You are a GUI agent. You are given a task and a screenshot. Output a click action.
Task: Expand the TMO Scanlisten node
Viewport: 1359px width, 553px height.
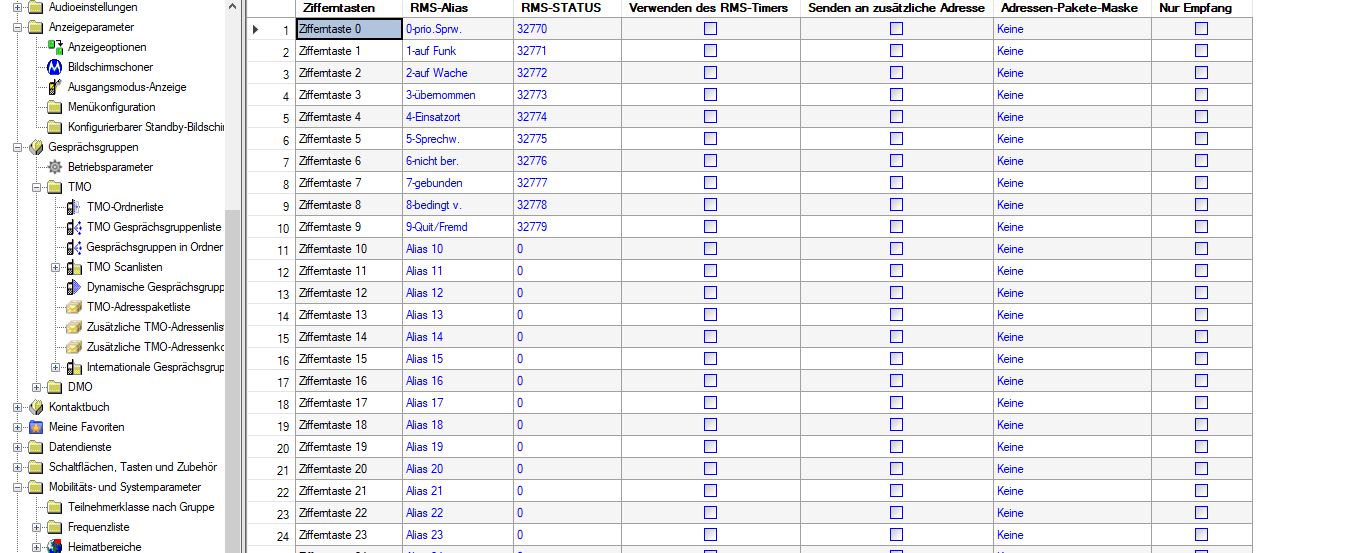click(56, 267)
